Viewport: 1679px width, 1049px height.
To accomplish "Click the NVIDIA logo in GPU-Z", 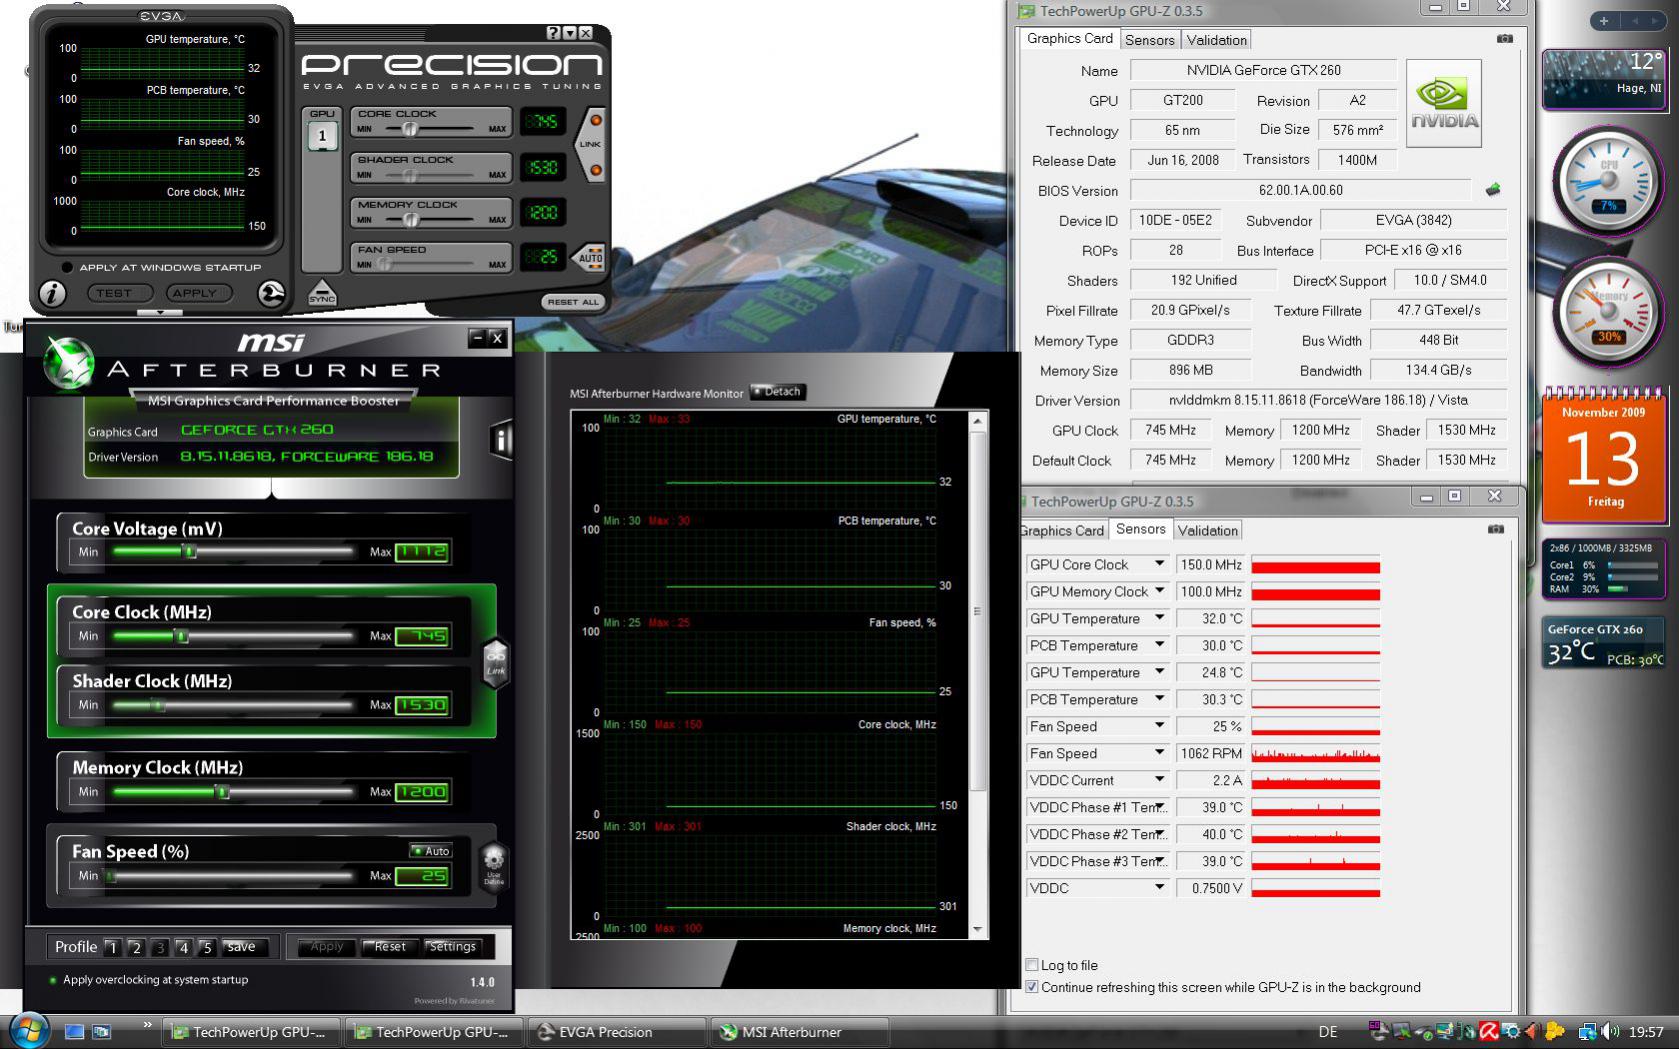I will pyautogui.click(x=1444, y=103).
